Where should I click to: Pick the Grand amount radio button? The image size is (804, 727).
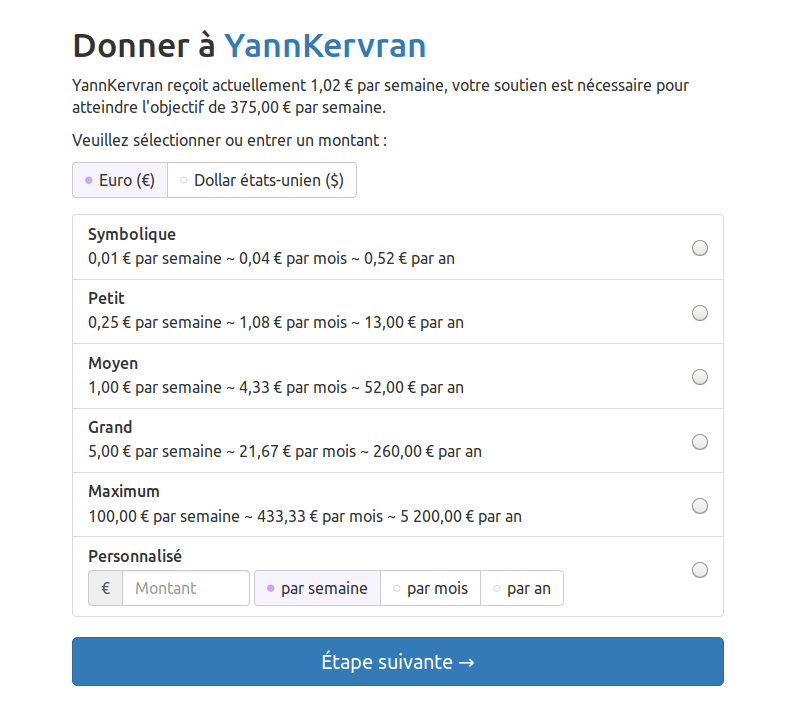click(x=700, y=442)
